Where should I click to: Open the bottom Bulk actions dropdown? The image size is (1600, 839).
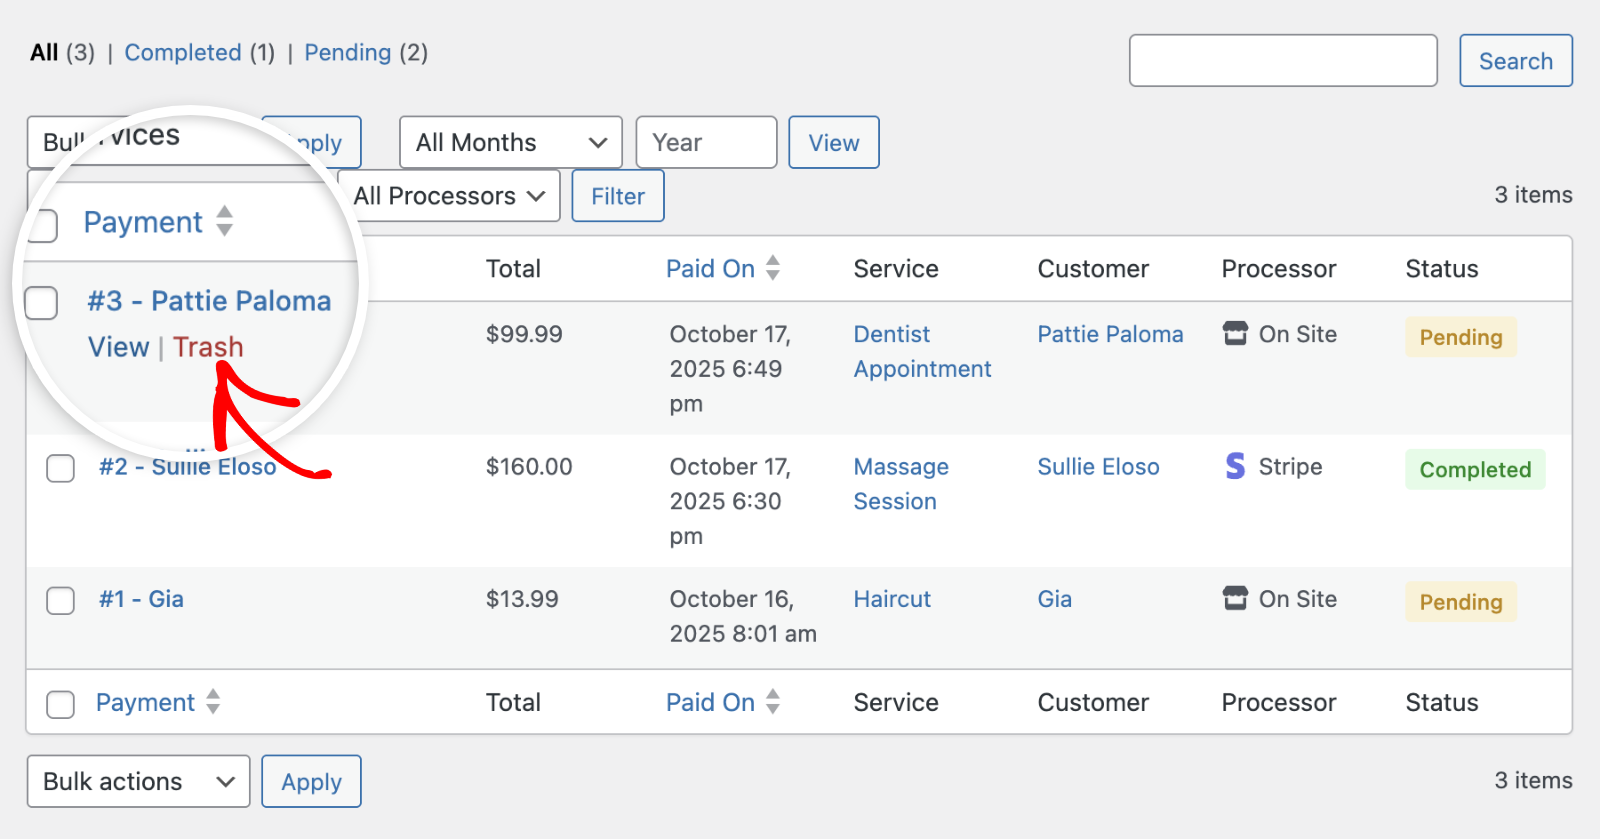click(138, 781)
